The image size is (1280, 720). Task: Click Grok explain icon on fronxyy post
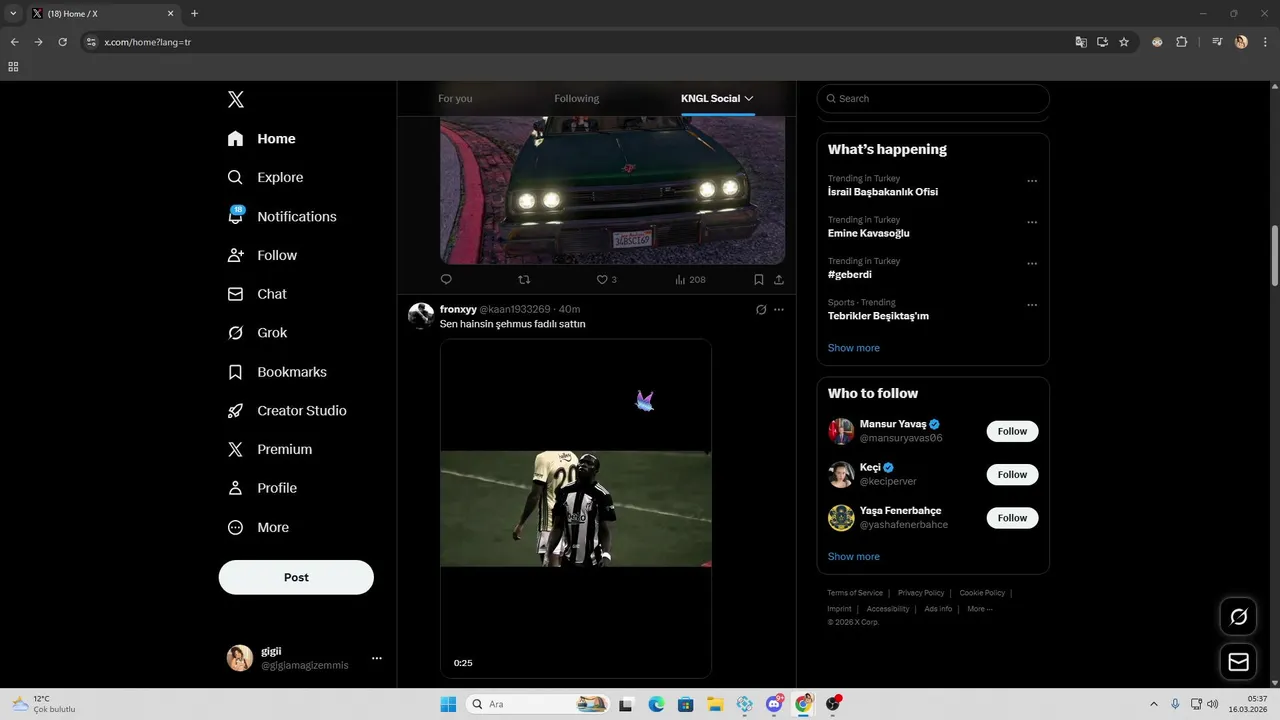761,310
